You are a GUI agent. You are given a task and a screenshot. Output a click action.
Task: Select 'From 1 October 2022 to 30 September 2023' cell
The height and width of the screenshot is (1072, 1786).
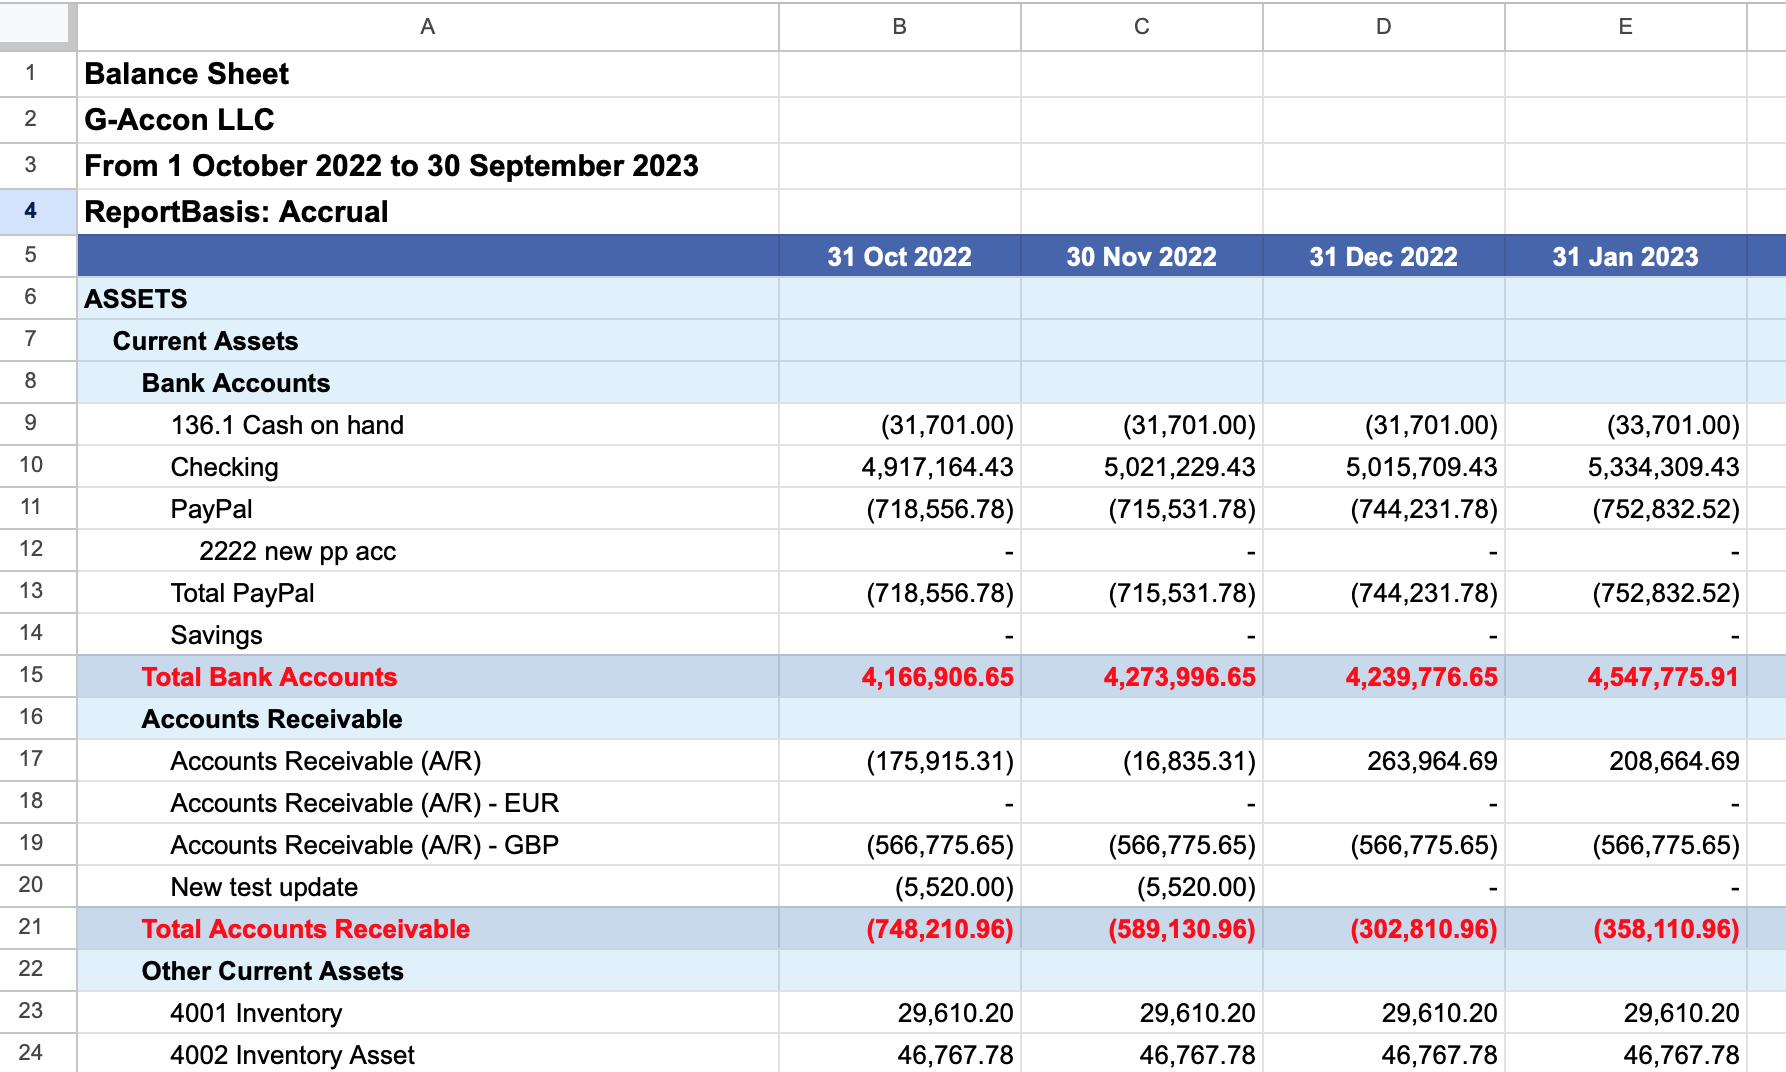(x=428, y=166)
